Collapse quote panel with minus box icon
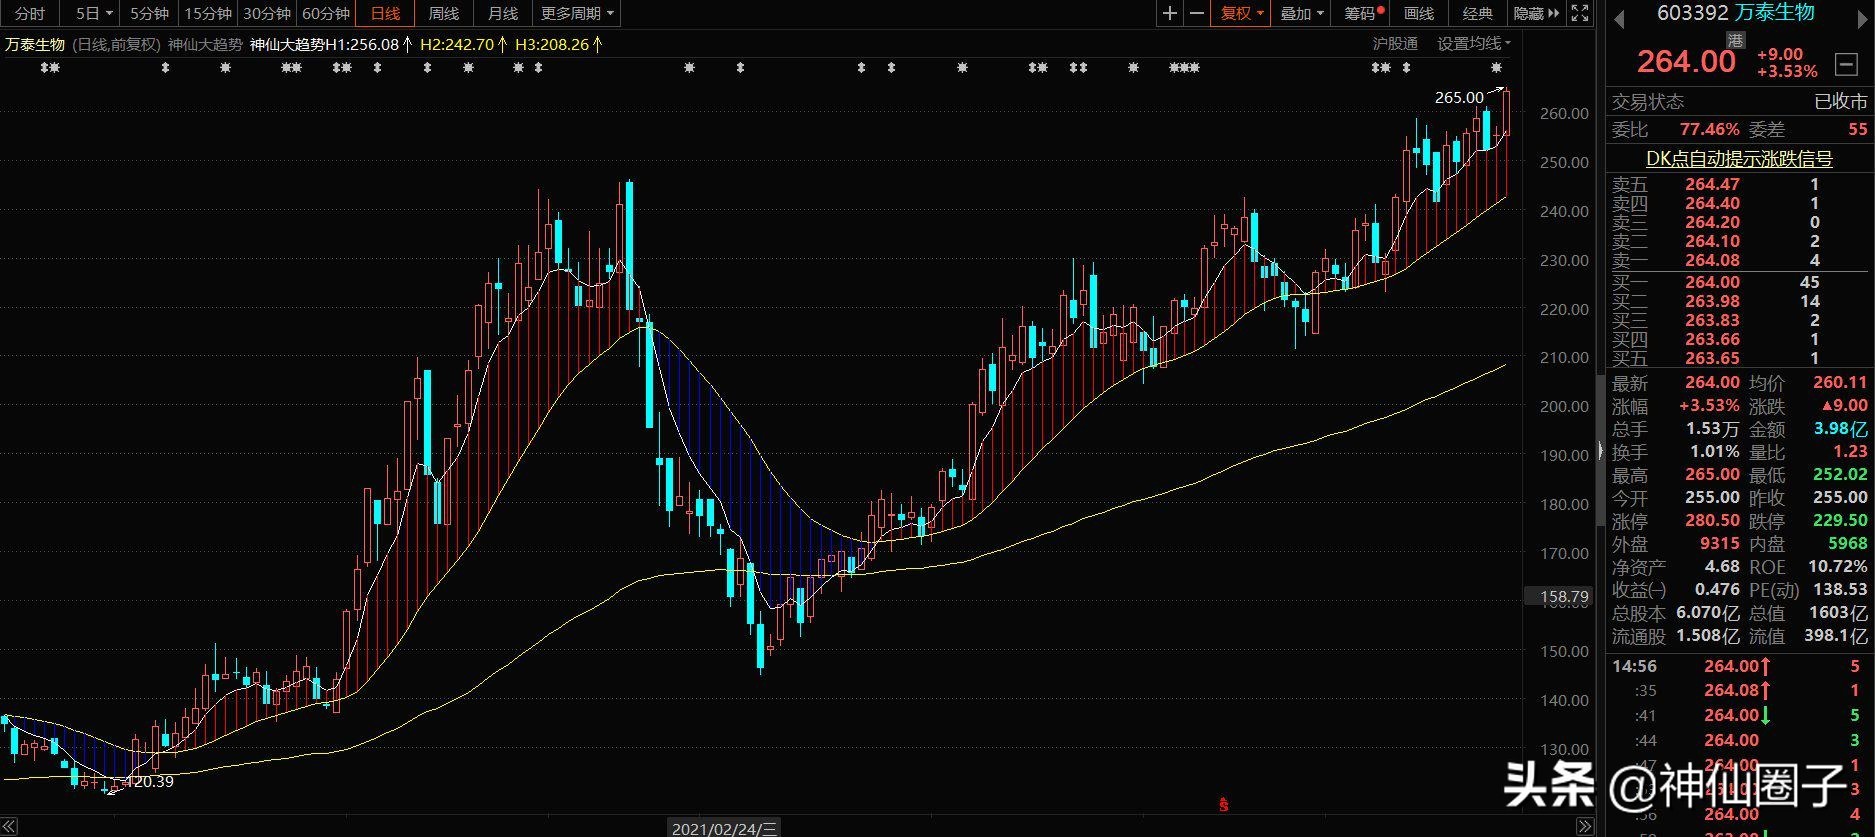Image resolution: width=1875 pixels, height=837 pixels. 1847,65
